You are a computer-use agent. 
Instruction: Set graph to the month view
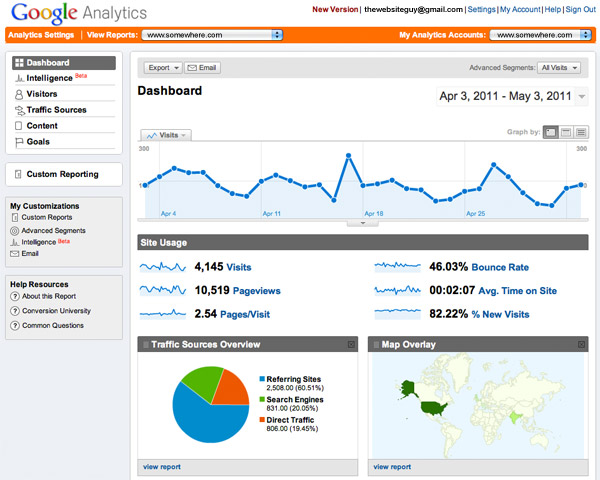[581, 132]
